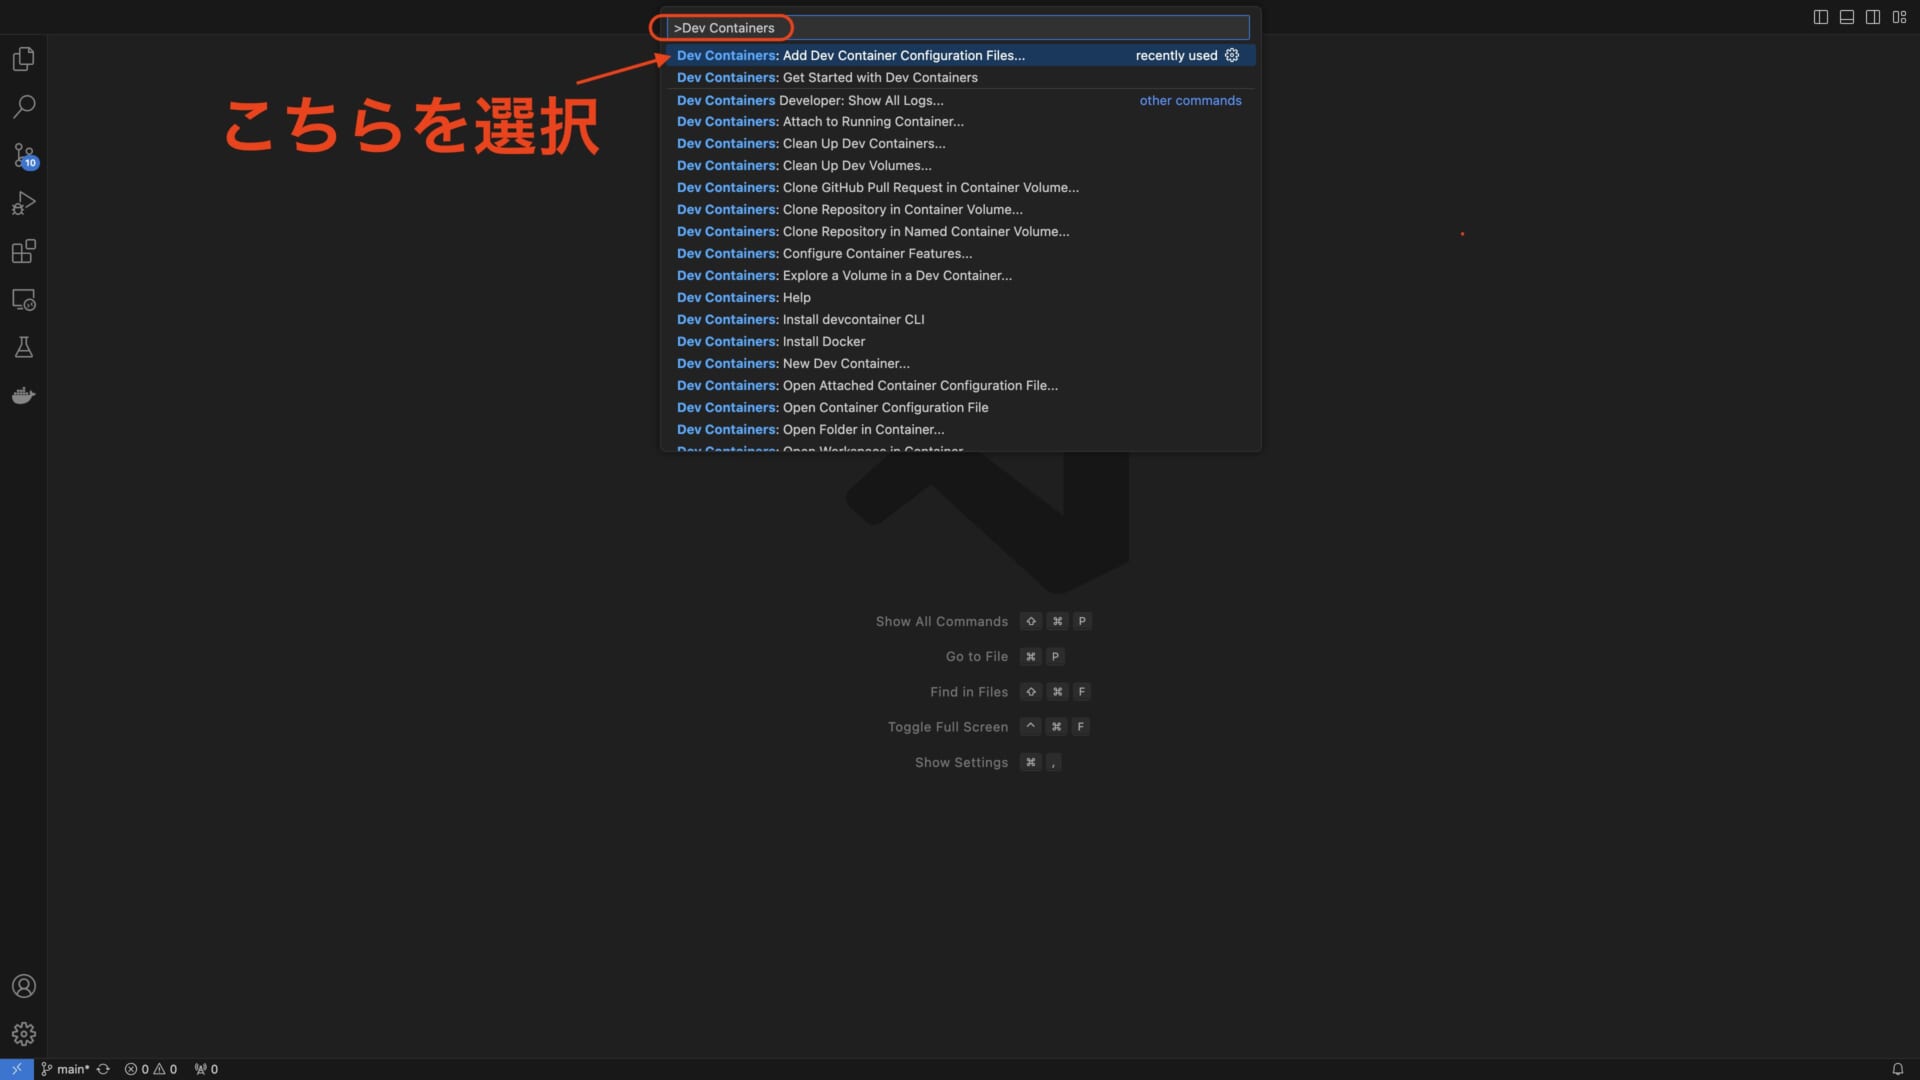Open Customize Layout icon
This screenshot has width=1920, height=1080.
(1899, 17)
